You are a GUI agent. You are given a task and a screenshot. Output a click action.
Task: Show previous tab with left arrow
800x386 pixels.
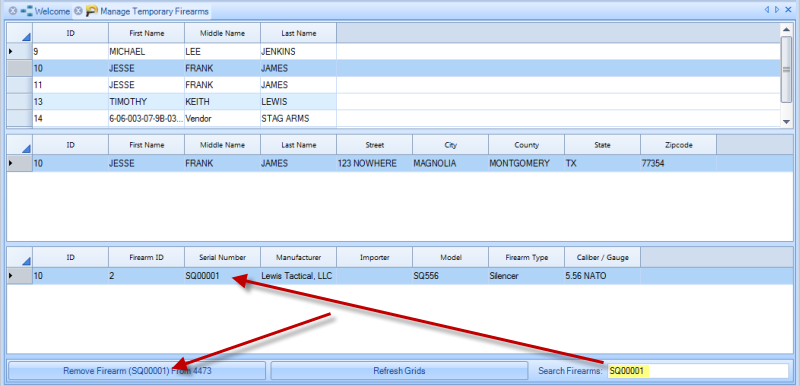(766, 10)
